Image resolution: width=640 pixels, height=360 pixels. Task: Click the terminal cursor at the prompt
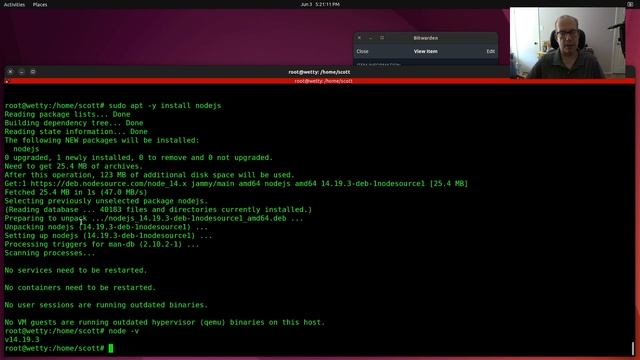click(x=111, y=348)
